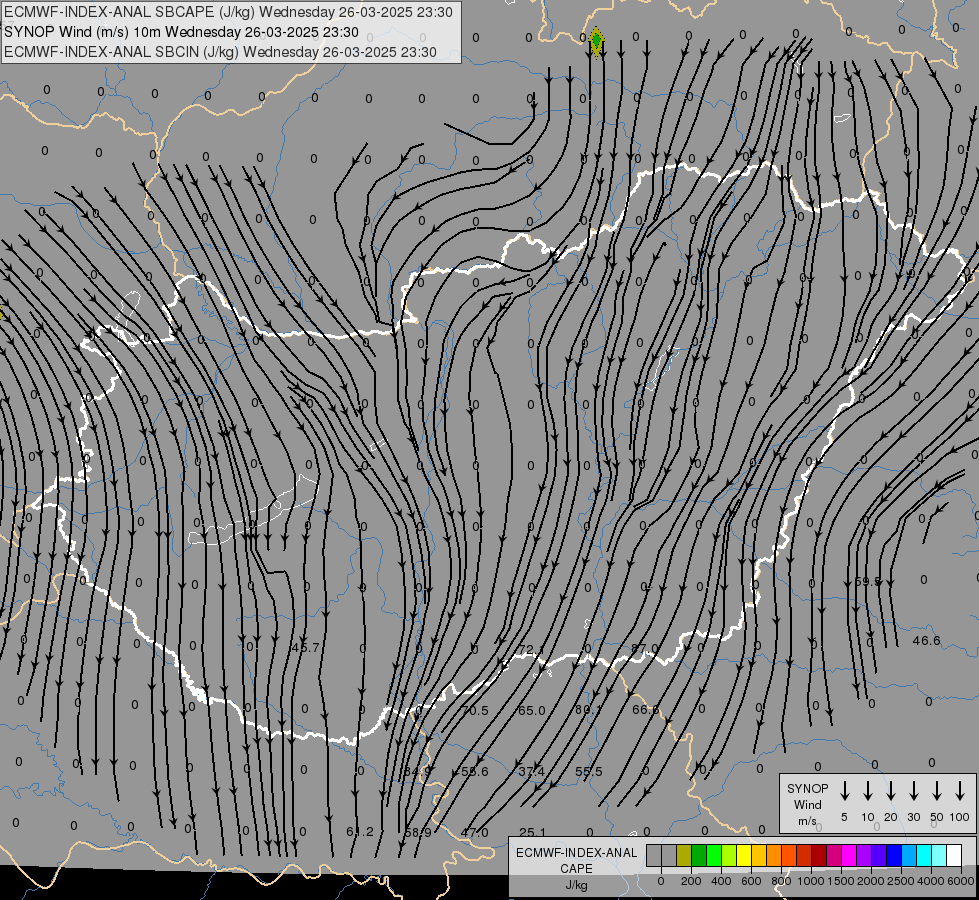Click the 800 tick label on color scale
This screenshot has height=900, width=979.
781,881
